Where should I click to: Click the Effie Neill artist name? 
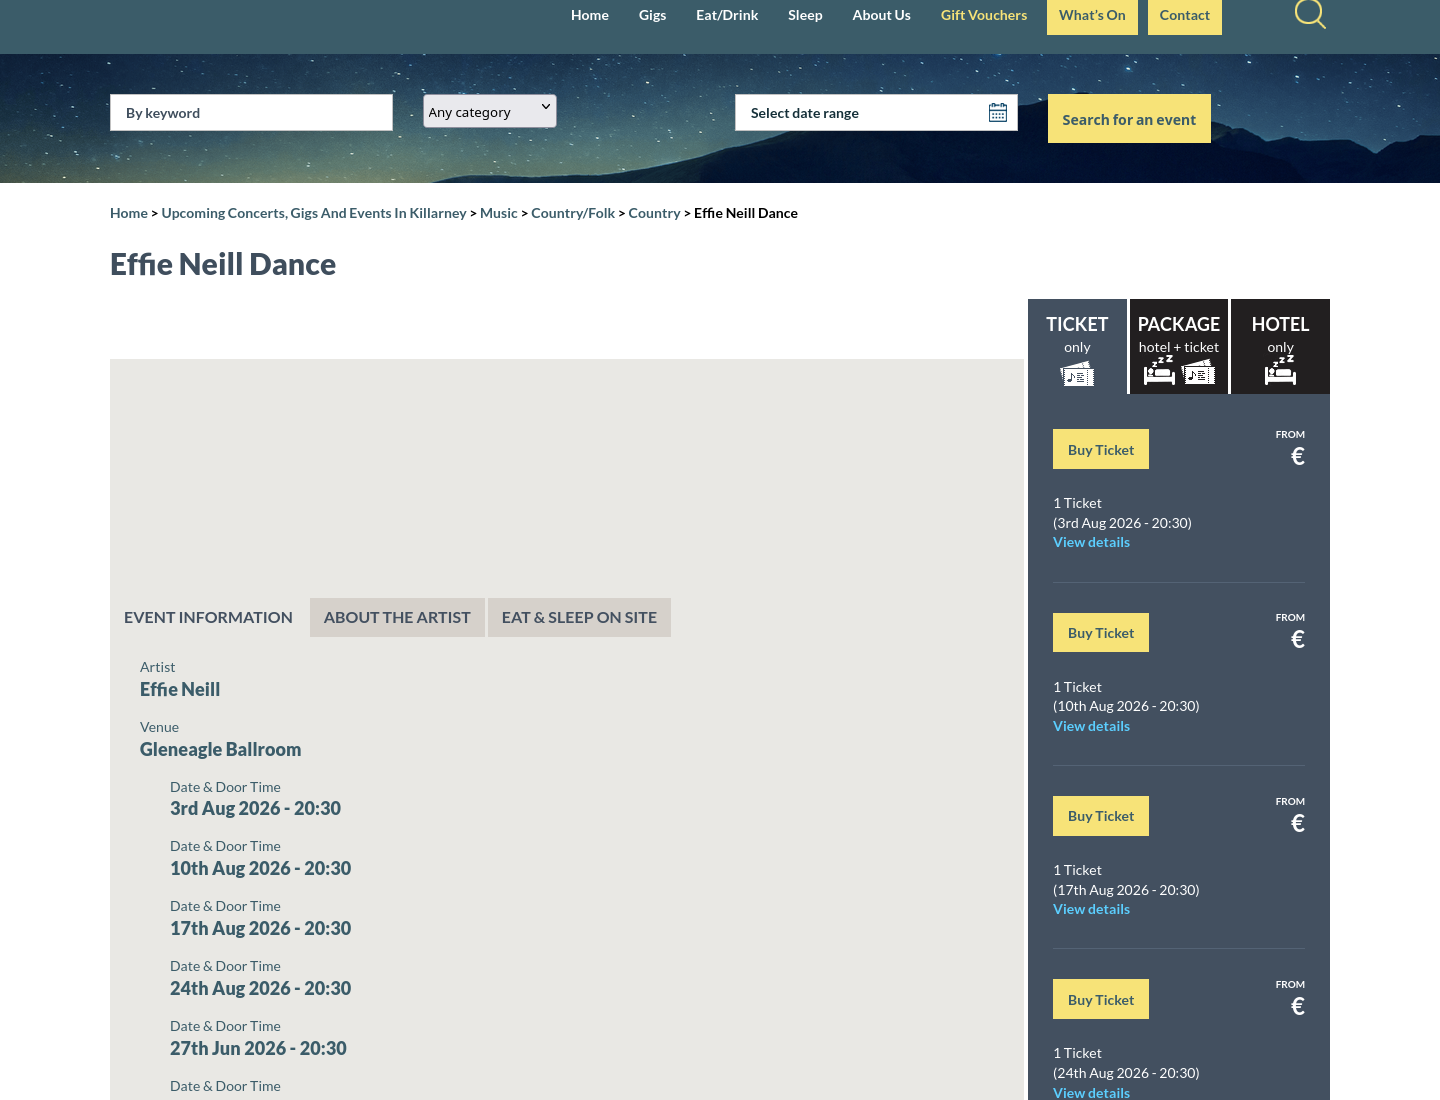pos(180,689)
